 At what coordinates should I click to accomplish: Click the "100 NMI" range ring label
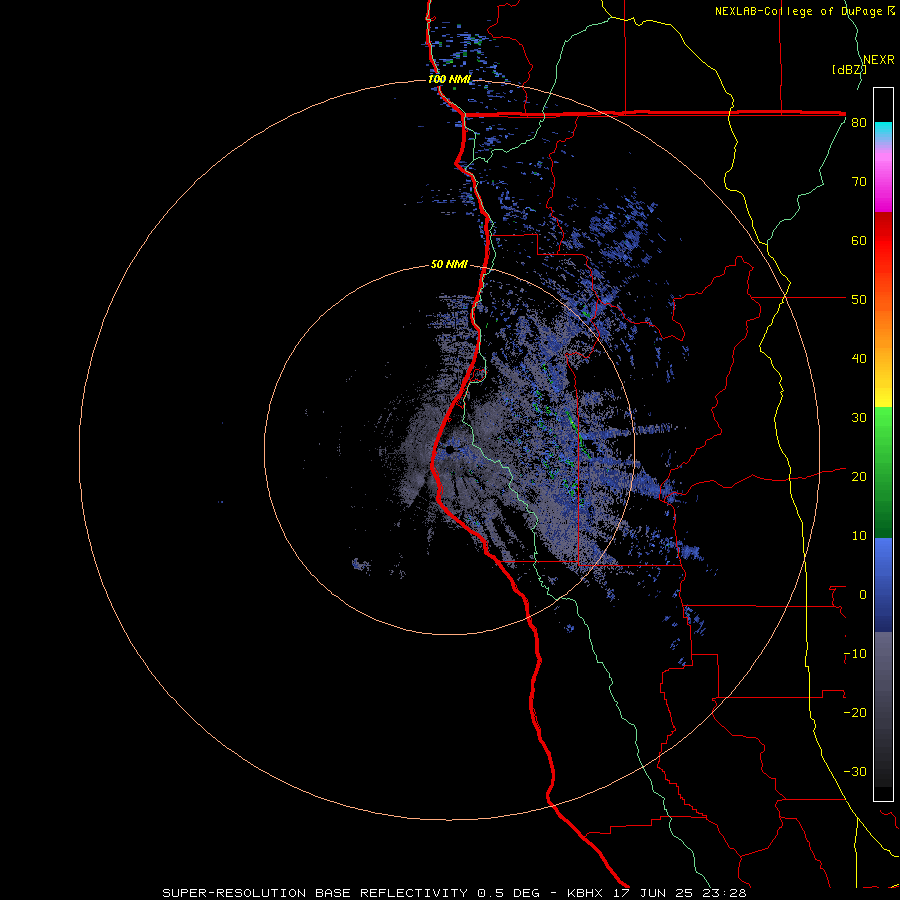(x=449, y=79)
